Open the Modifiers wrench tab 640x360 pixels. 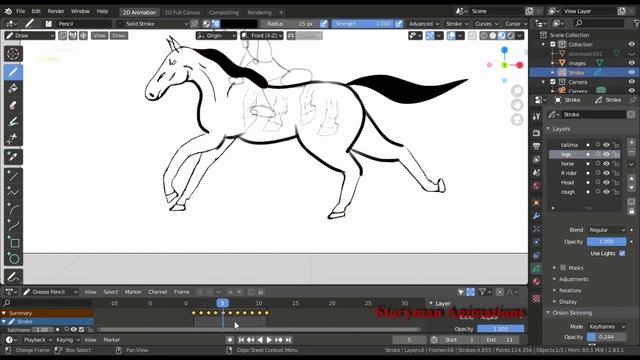pos(536,216)
